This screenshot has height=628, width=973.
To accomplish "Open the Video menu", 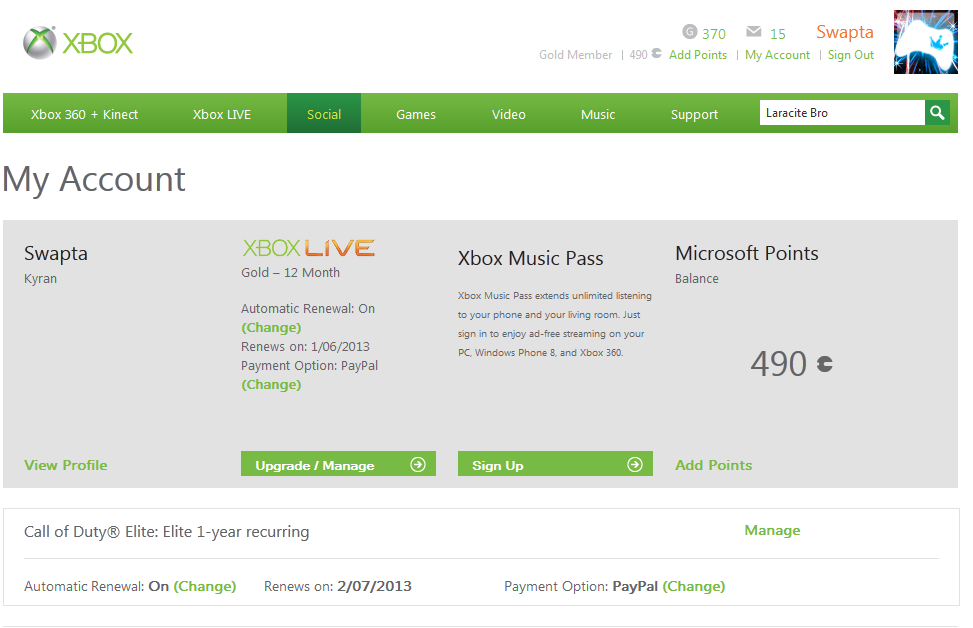I will point(508,114).
